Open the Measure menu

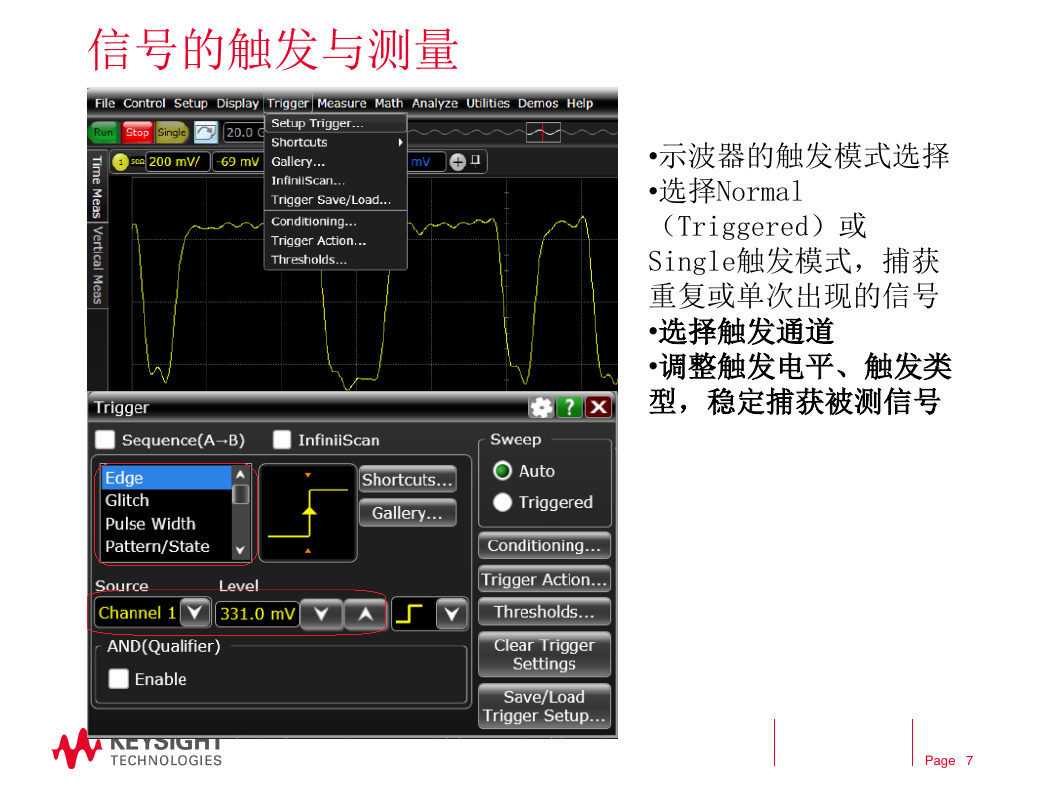pyautogui.click(x=342, y=103)
